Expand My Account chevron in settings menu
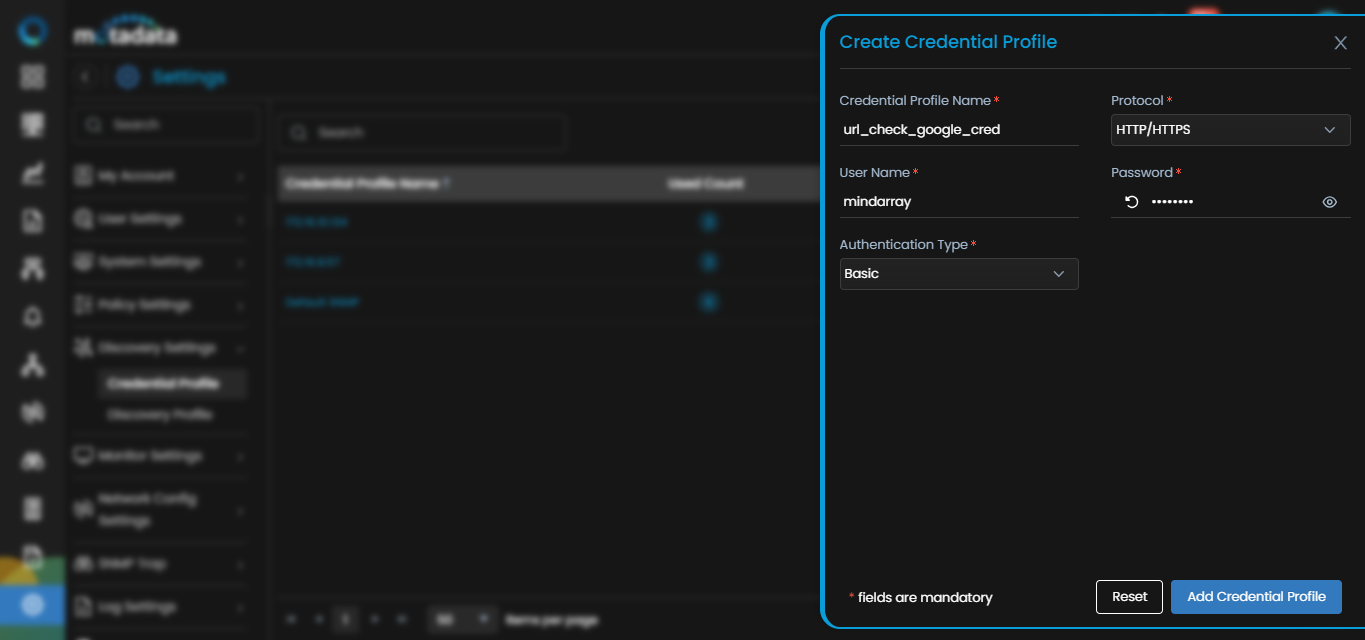 coord(240,177)
